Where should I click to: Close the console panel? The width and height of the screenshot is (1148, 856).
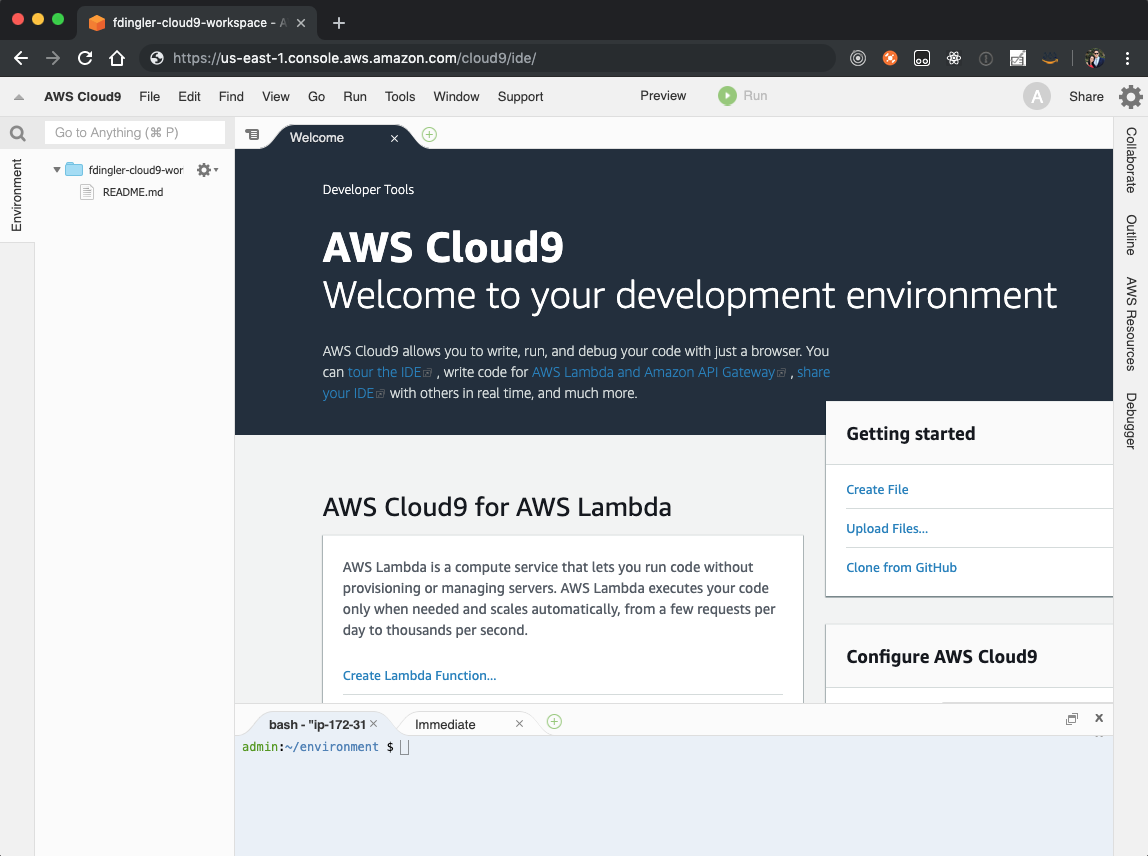[x=1099, y=718]
